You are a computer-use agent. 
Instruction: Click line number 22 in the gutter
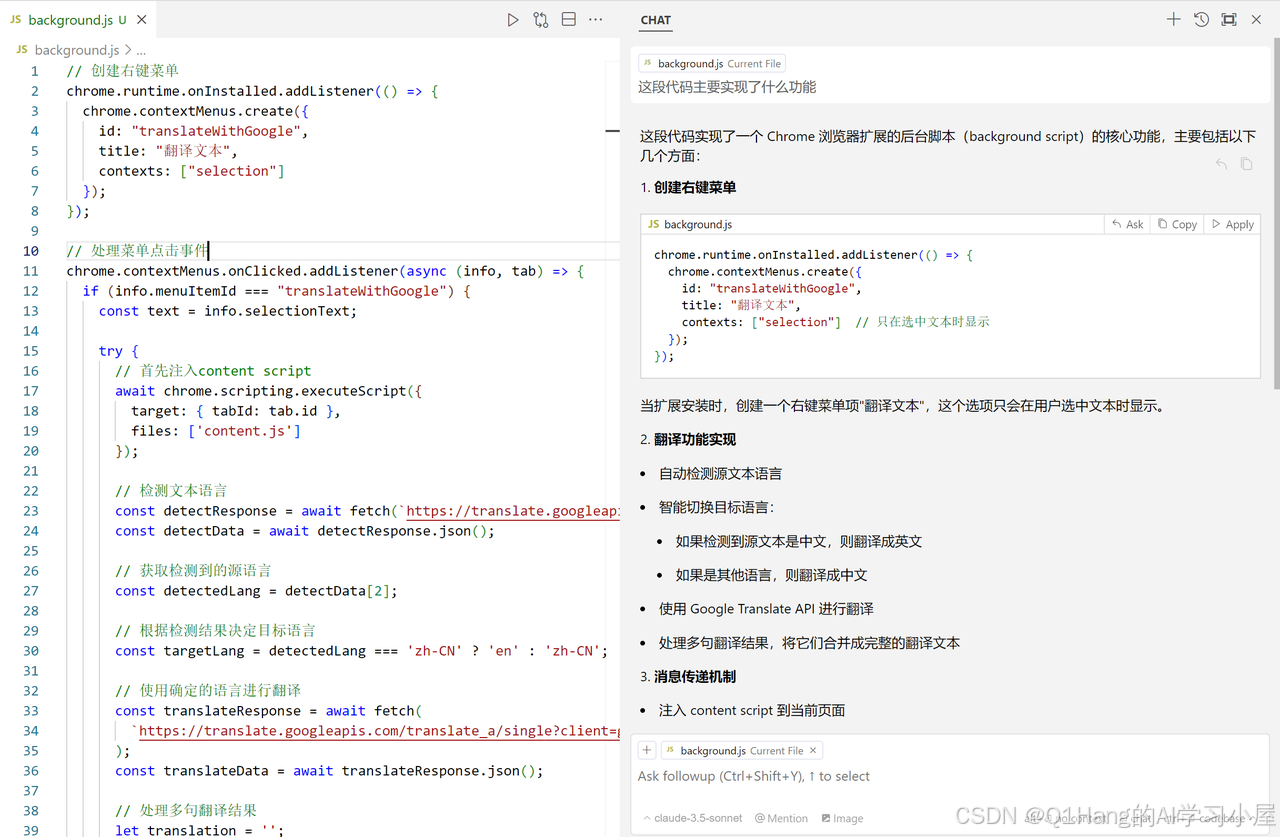coord(31,490)
